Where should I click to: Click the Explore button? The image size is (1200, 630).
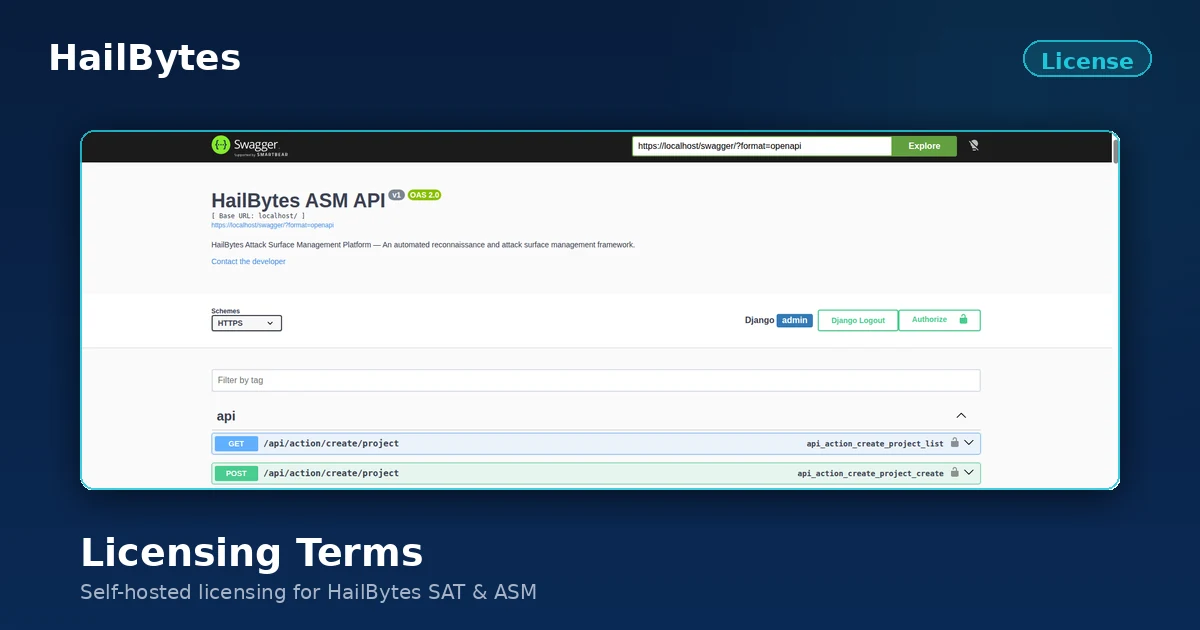[924, 146]
